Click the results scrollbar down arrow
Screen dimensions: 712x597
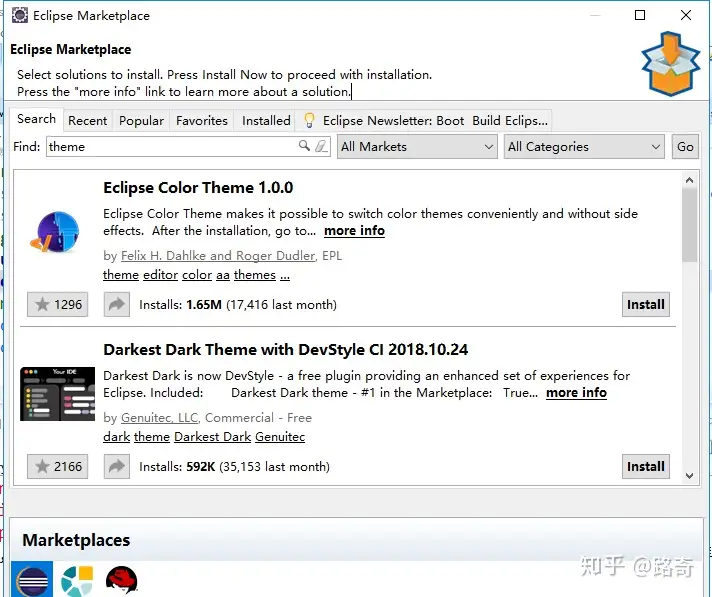pos(689,475)
